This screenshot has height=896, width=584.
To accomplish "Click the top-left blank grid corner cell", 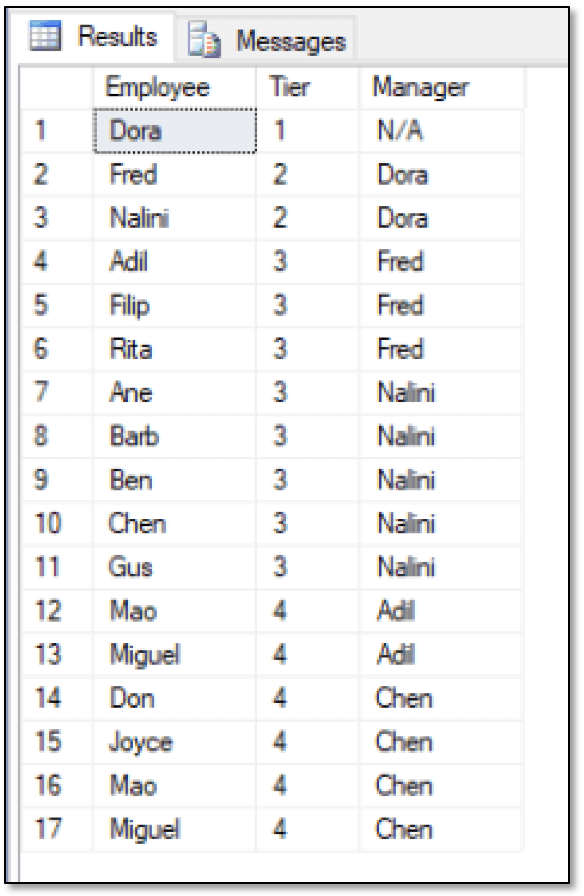I will 57,87.
